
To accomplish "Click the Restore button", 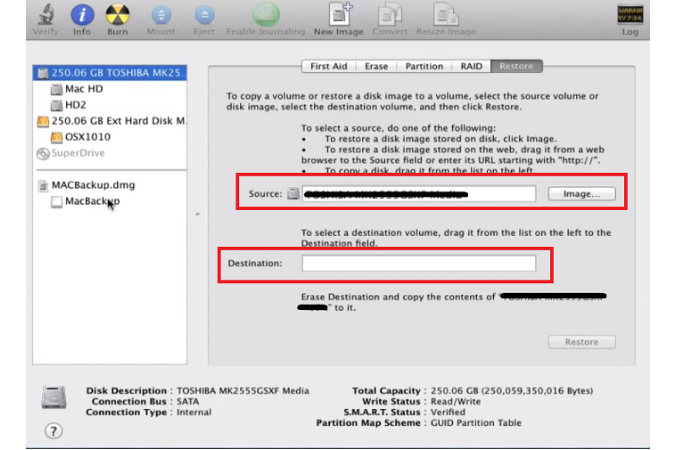I will pyautogui.click(x=582, y=342).
